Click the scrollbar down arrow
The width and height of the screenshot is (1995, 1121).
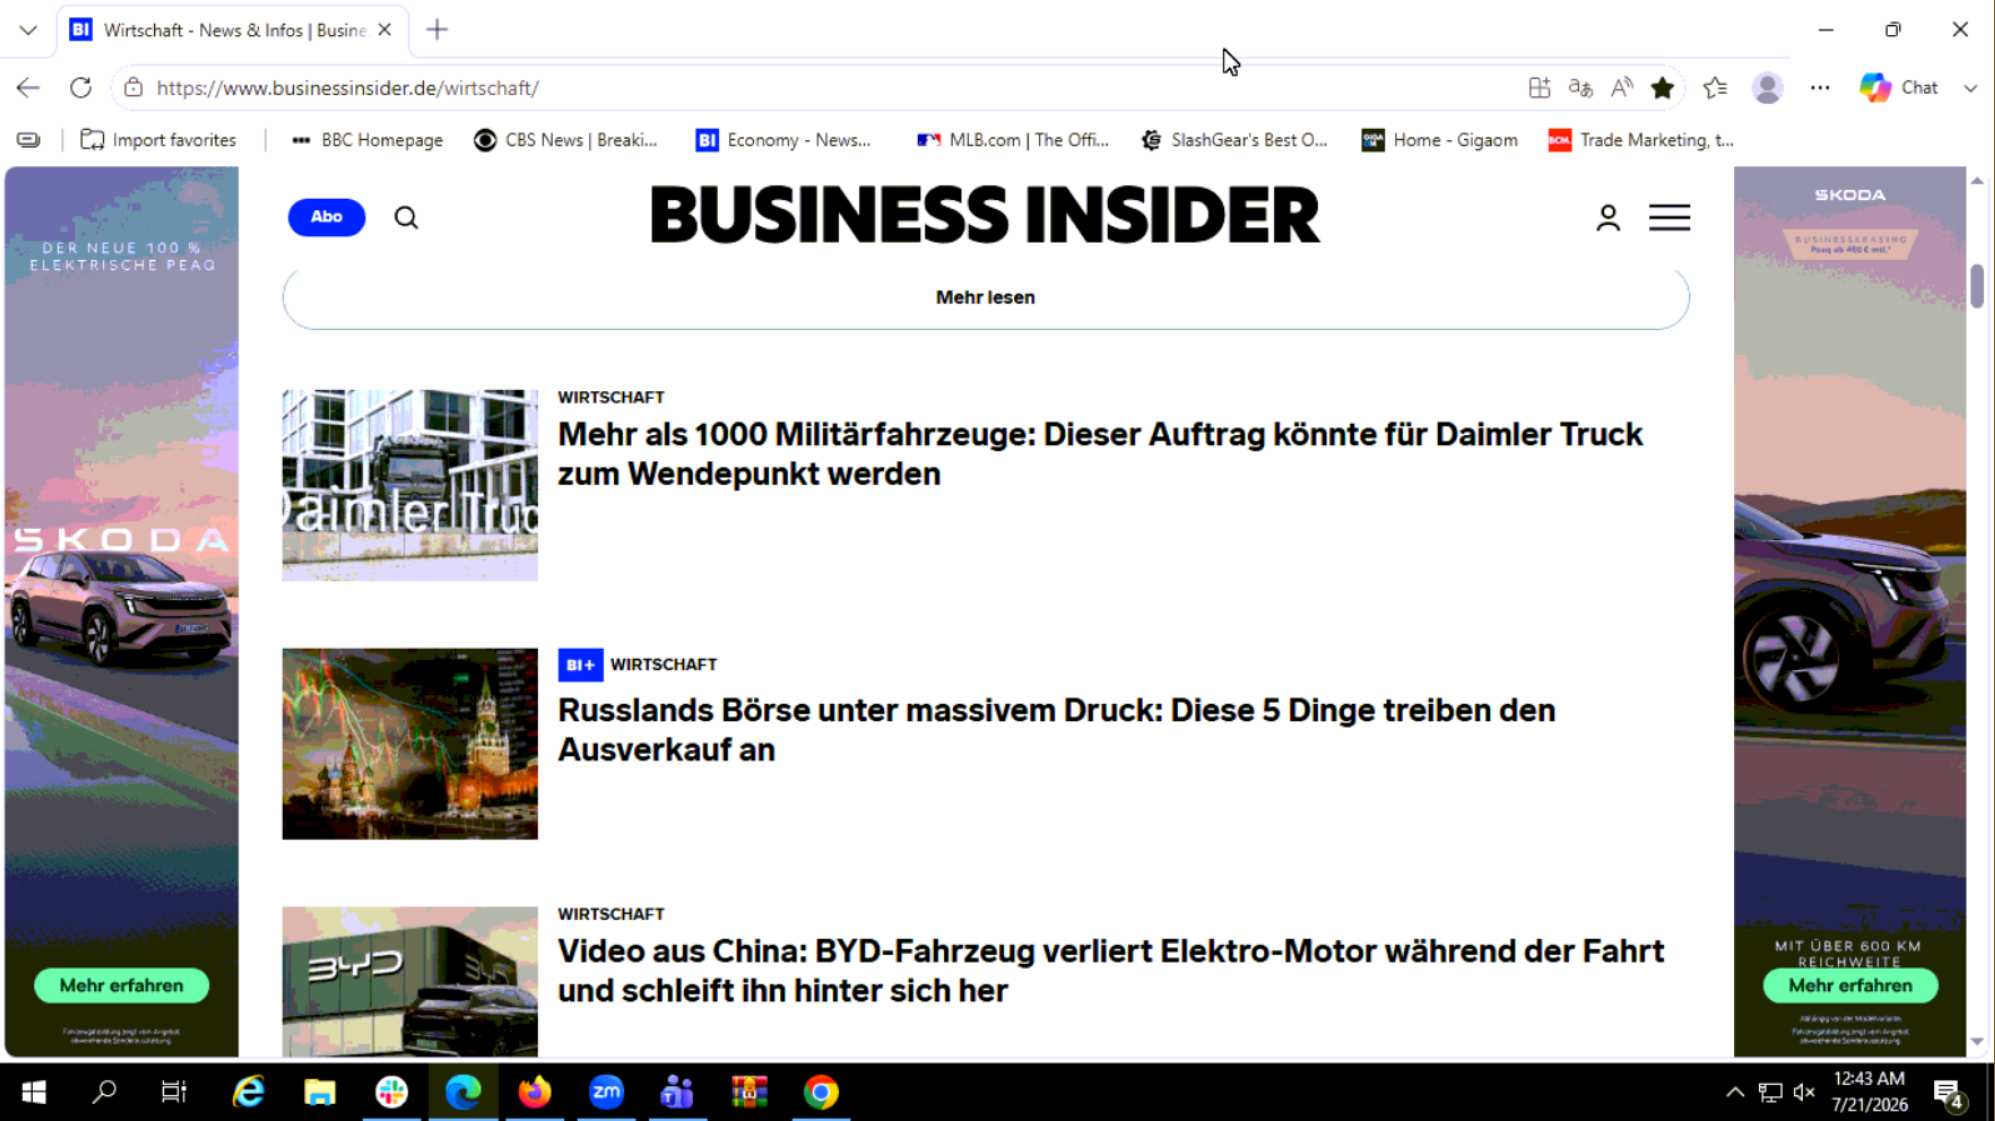[1977, 1042]
